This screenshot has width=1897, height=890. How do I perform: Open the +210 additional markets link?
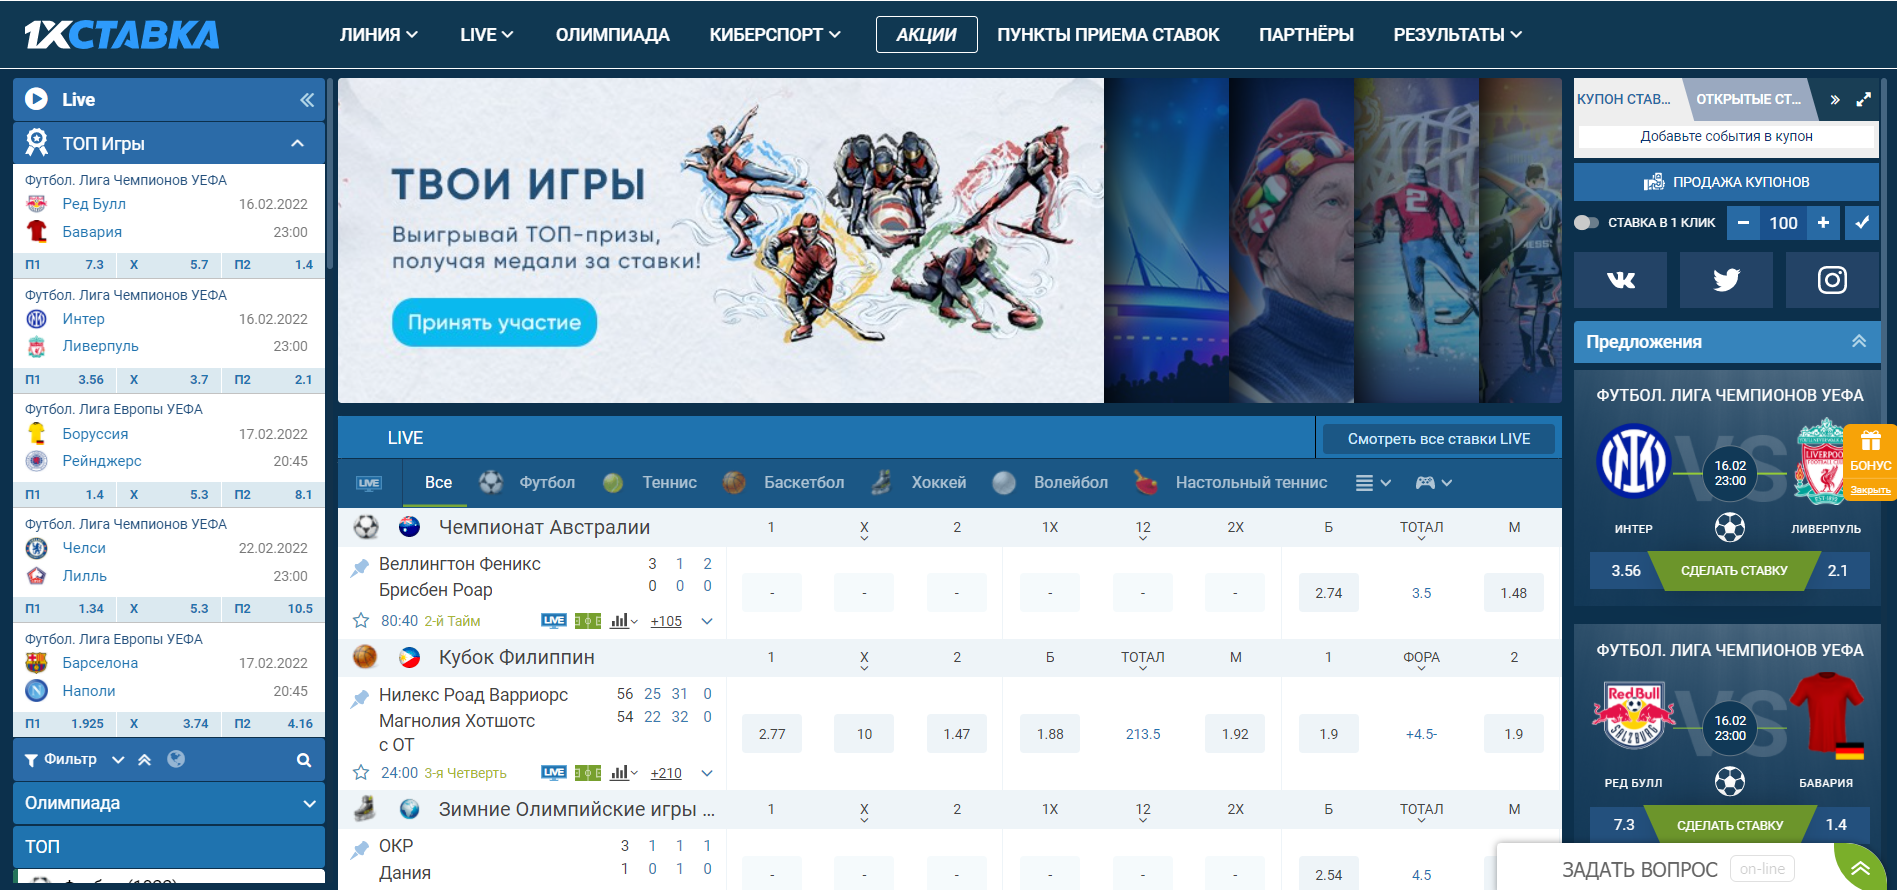[x=666, y=773]
